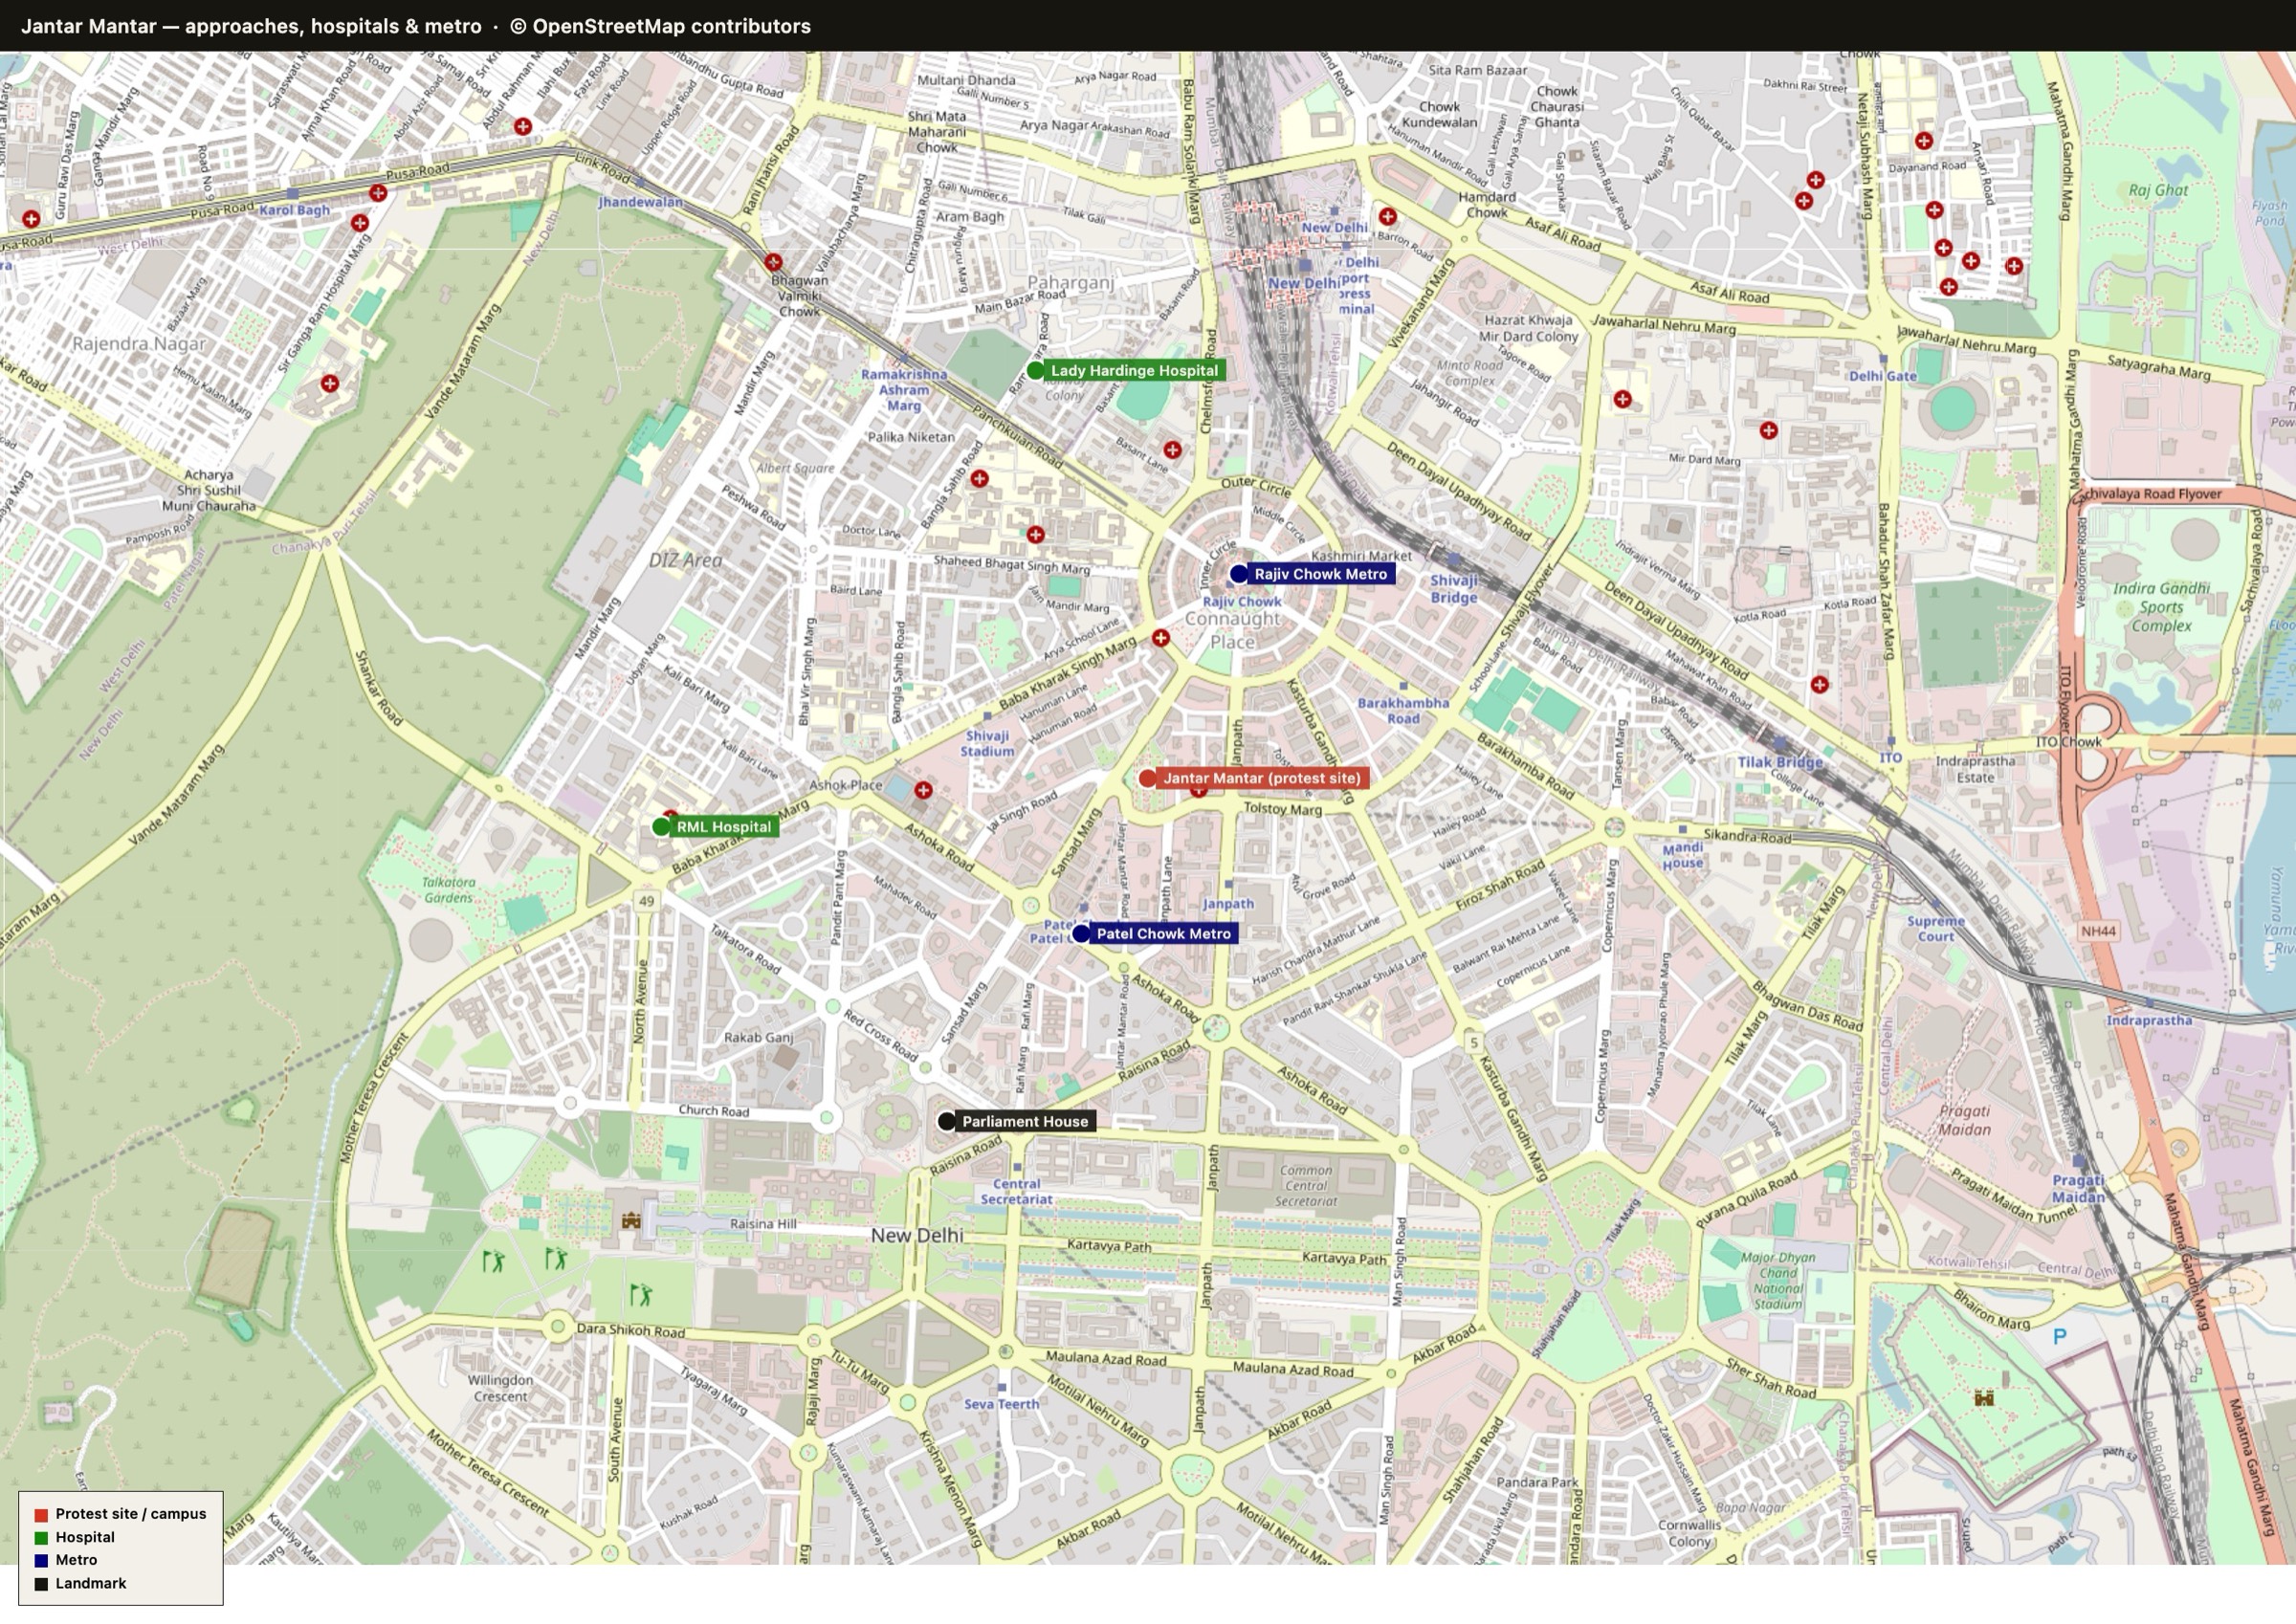Click the red Protest site / campus legend swatch
The width and height of the screenshot is (2296, 1624).
click(41, 1516)
